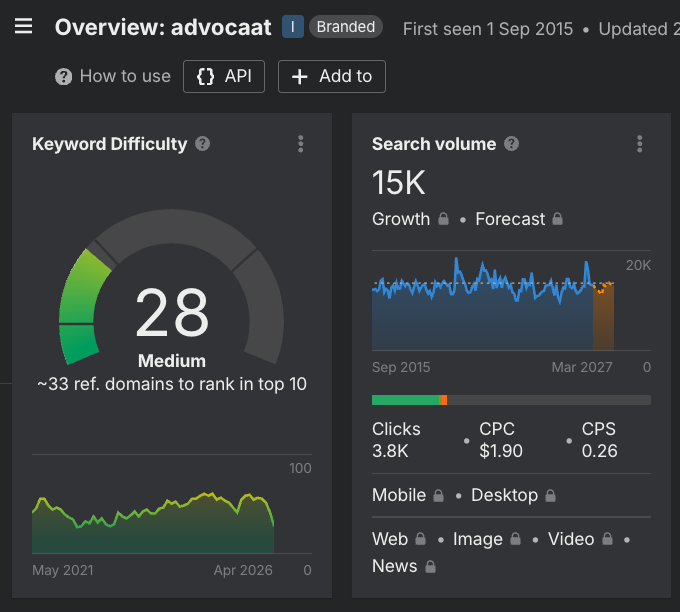The height and width of the screenshot is (612, 680).
Task: Click the Add to button
Action: (332, 76)
